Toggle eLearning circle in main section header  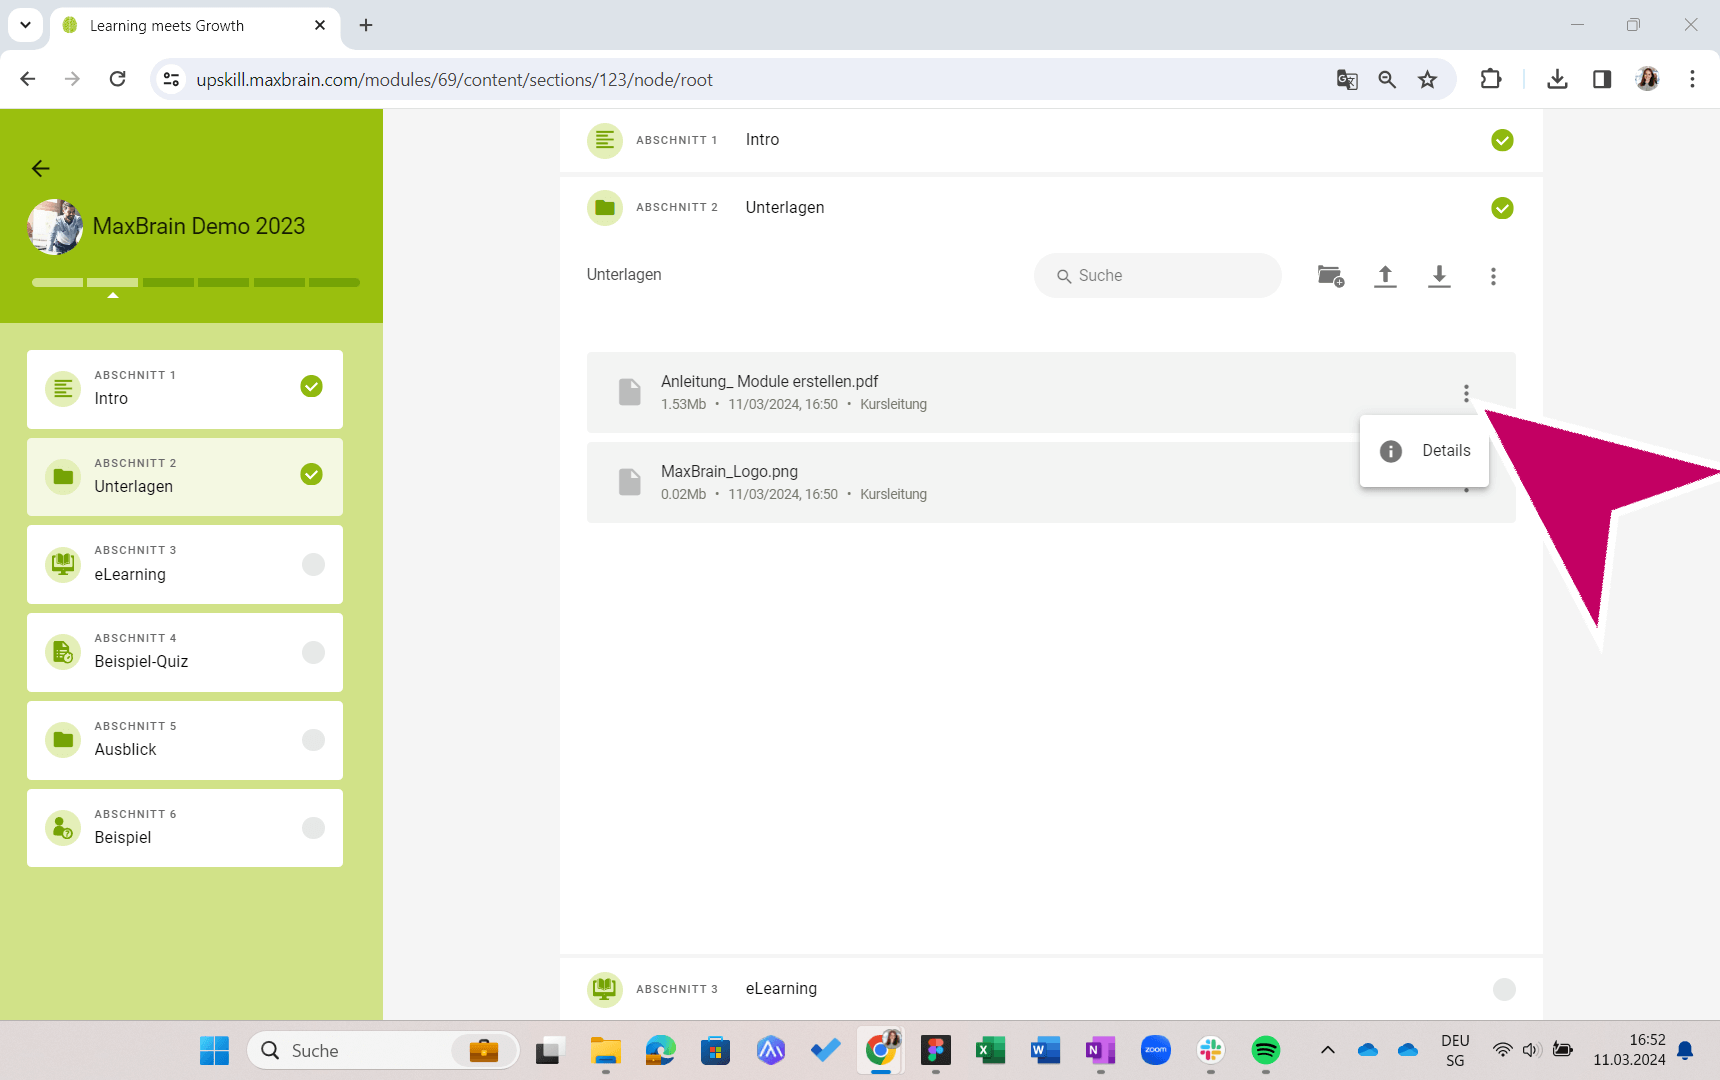[x=1504, y=989]
